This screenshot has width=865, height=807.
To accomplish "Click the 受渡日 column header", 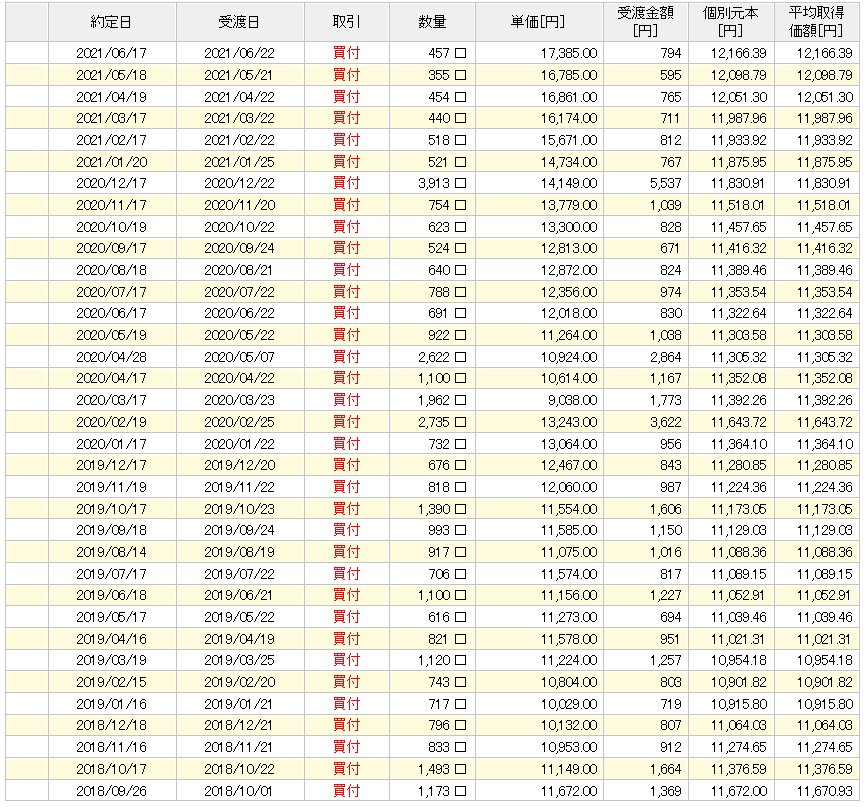I will click(x=238, y=20).
